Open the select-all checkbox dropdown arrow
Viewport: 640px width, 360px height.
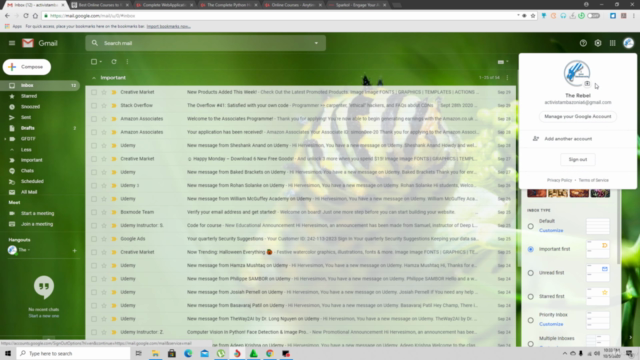click(x=101, y=62)
